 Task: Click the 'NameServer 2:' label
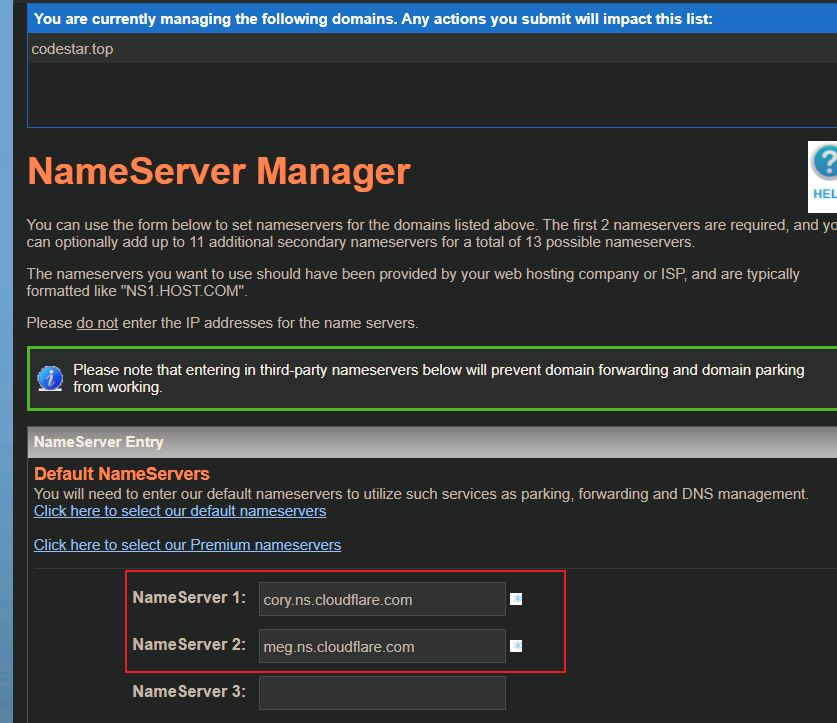[x=189, y=645]
